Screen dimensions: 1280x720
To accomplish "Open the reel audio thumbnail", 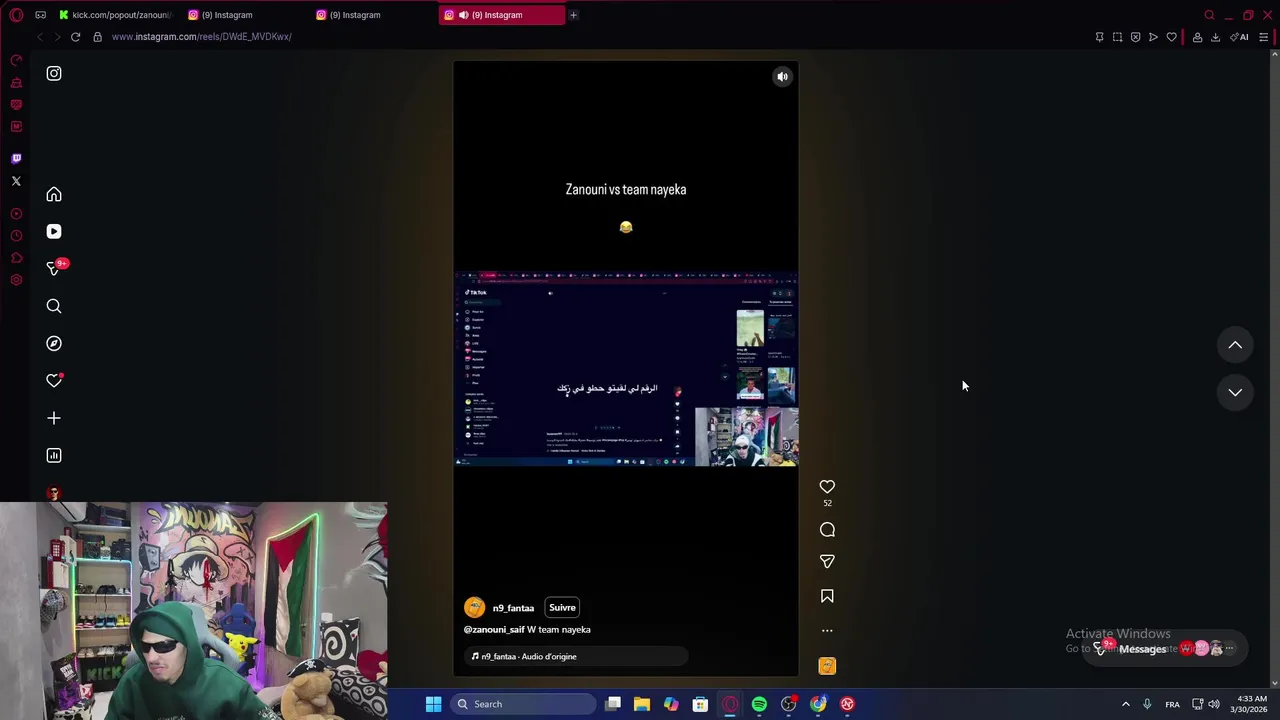I will coord(827,666).
